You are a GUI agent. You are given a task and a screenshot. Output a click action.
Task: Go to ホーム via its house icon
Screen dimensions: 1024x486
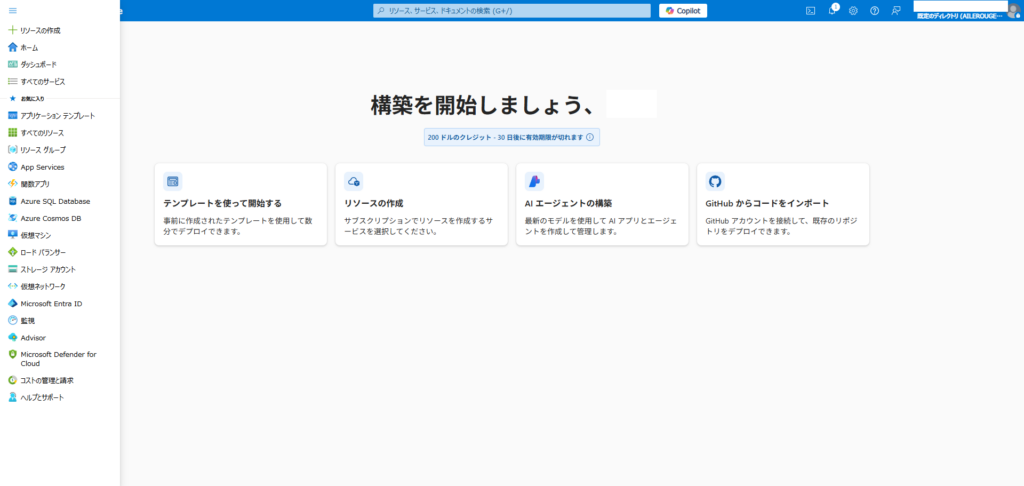pyautogui.click(x=12, y=47)
